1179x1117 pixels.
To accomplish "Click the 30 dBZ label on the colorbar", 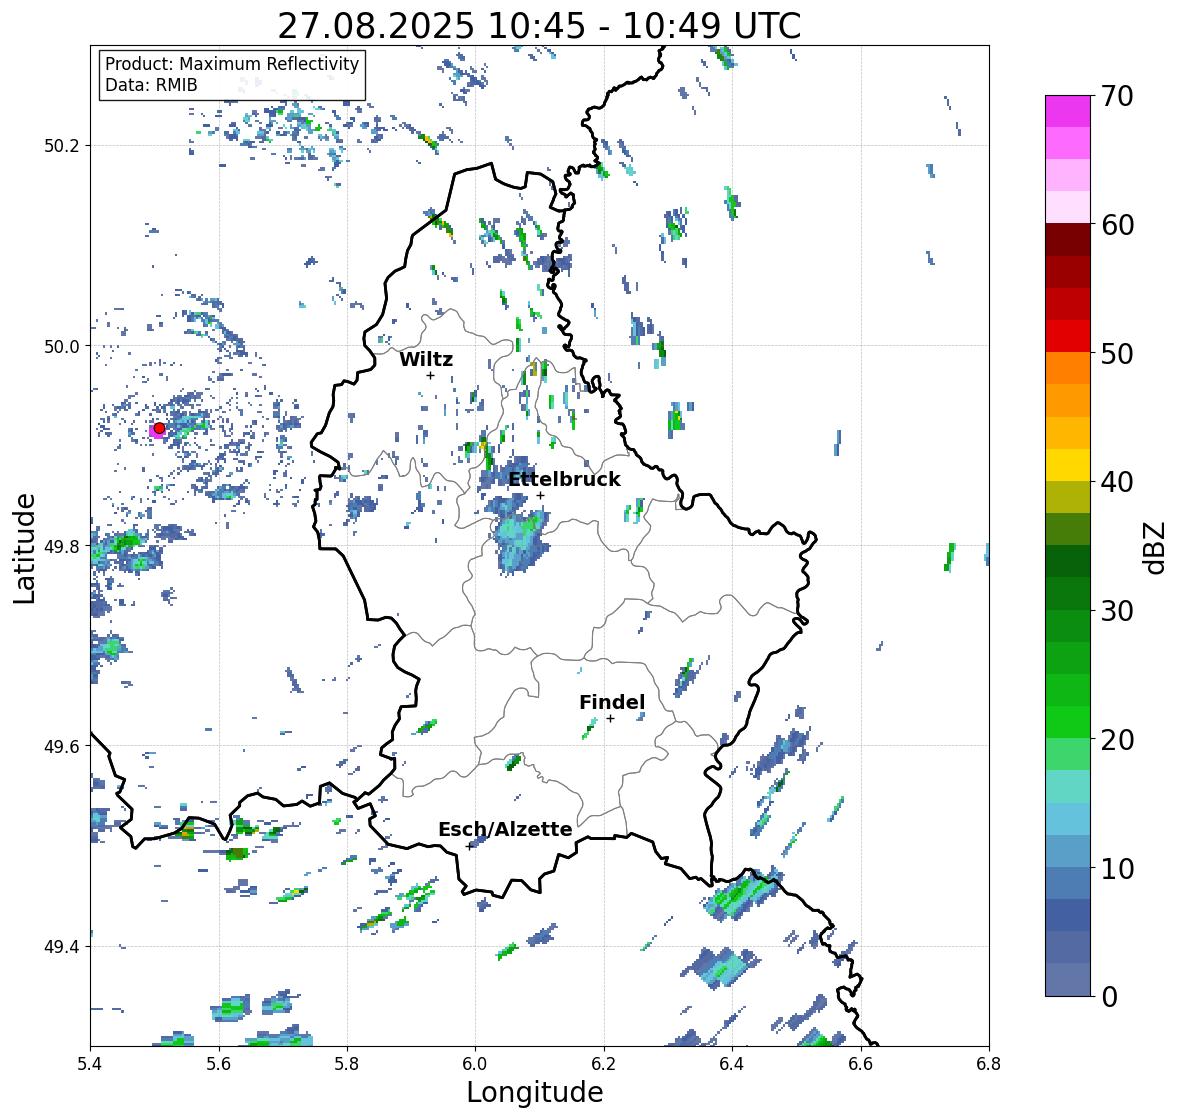I will tap(1117, 611).
